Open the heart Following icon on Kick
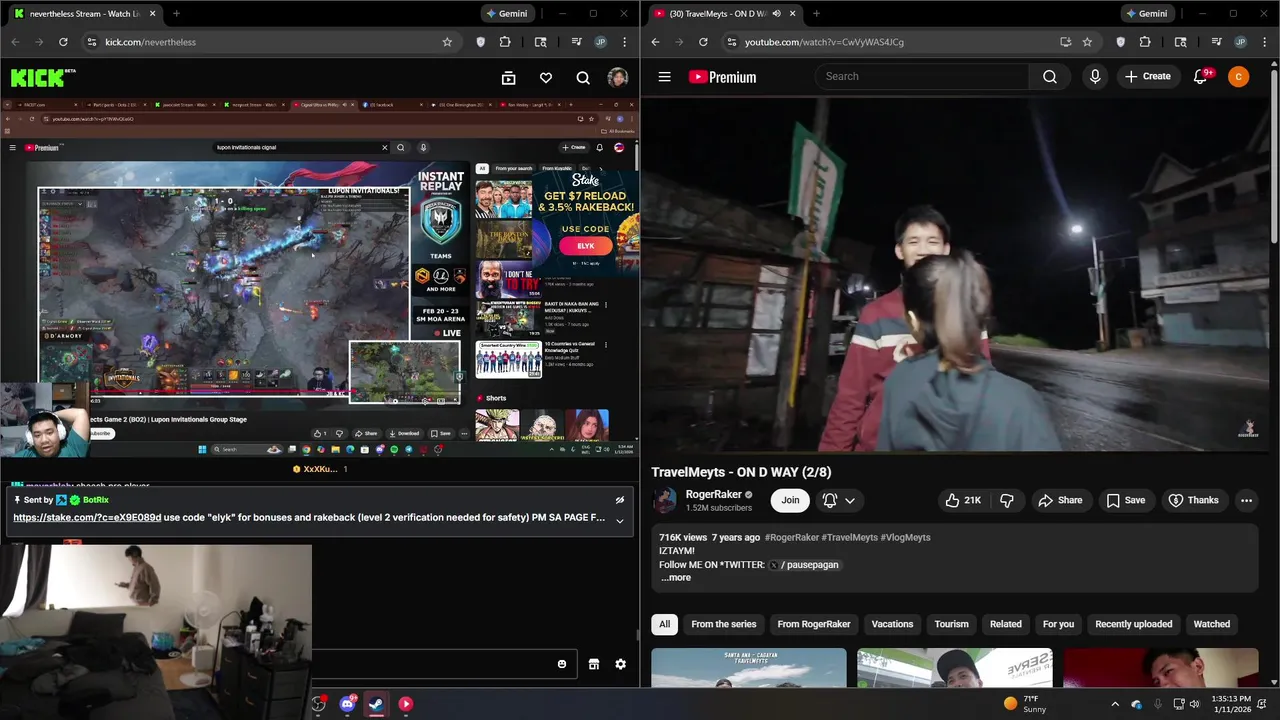Viewport: 1280px width, 720px height. (545, 78)
